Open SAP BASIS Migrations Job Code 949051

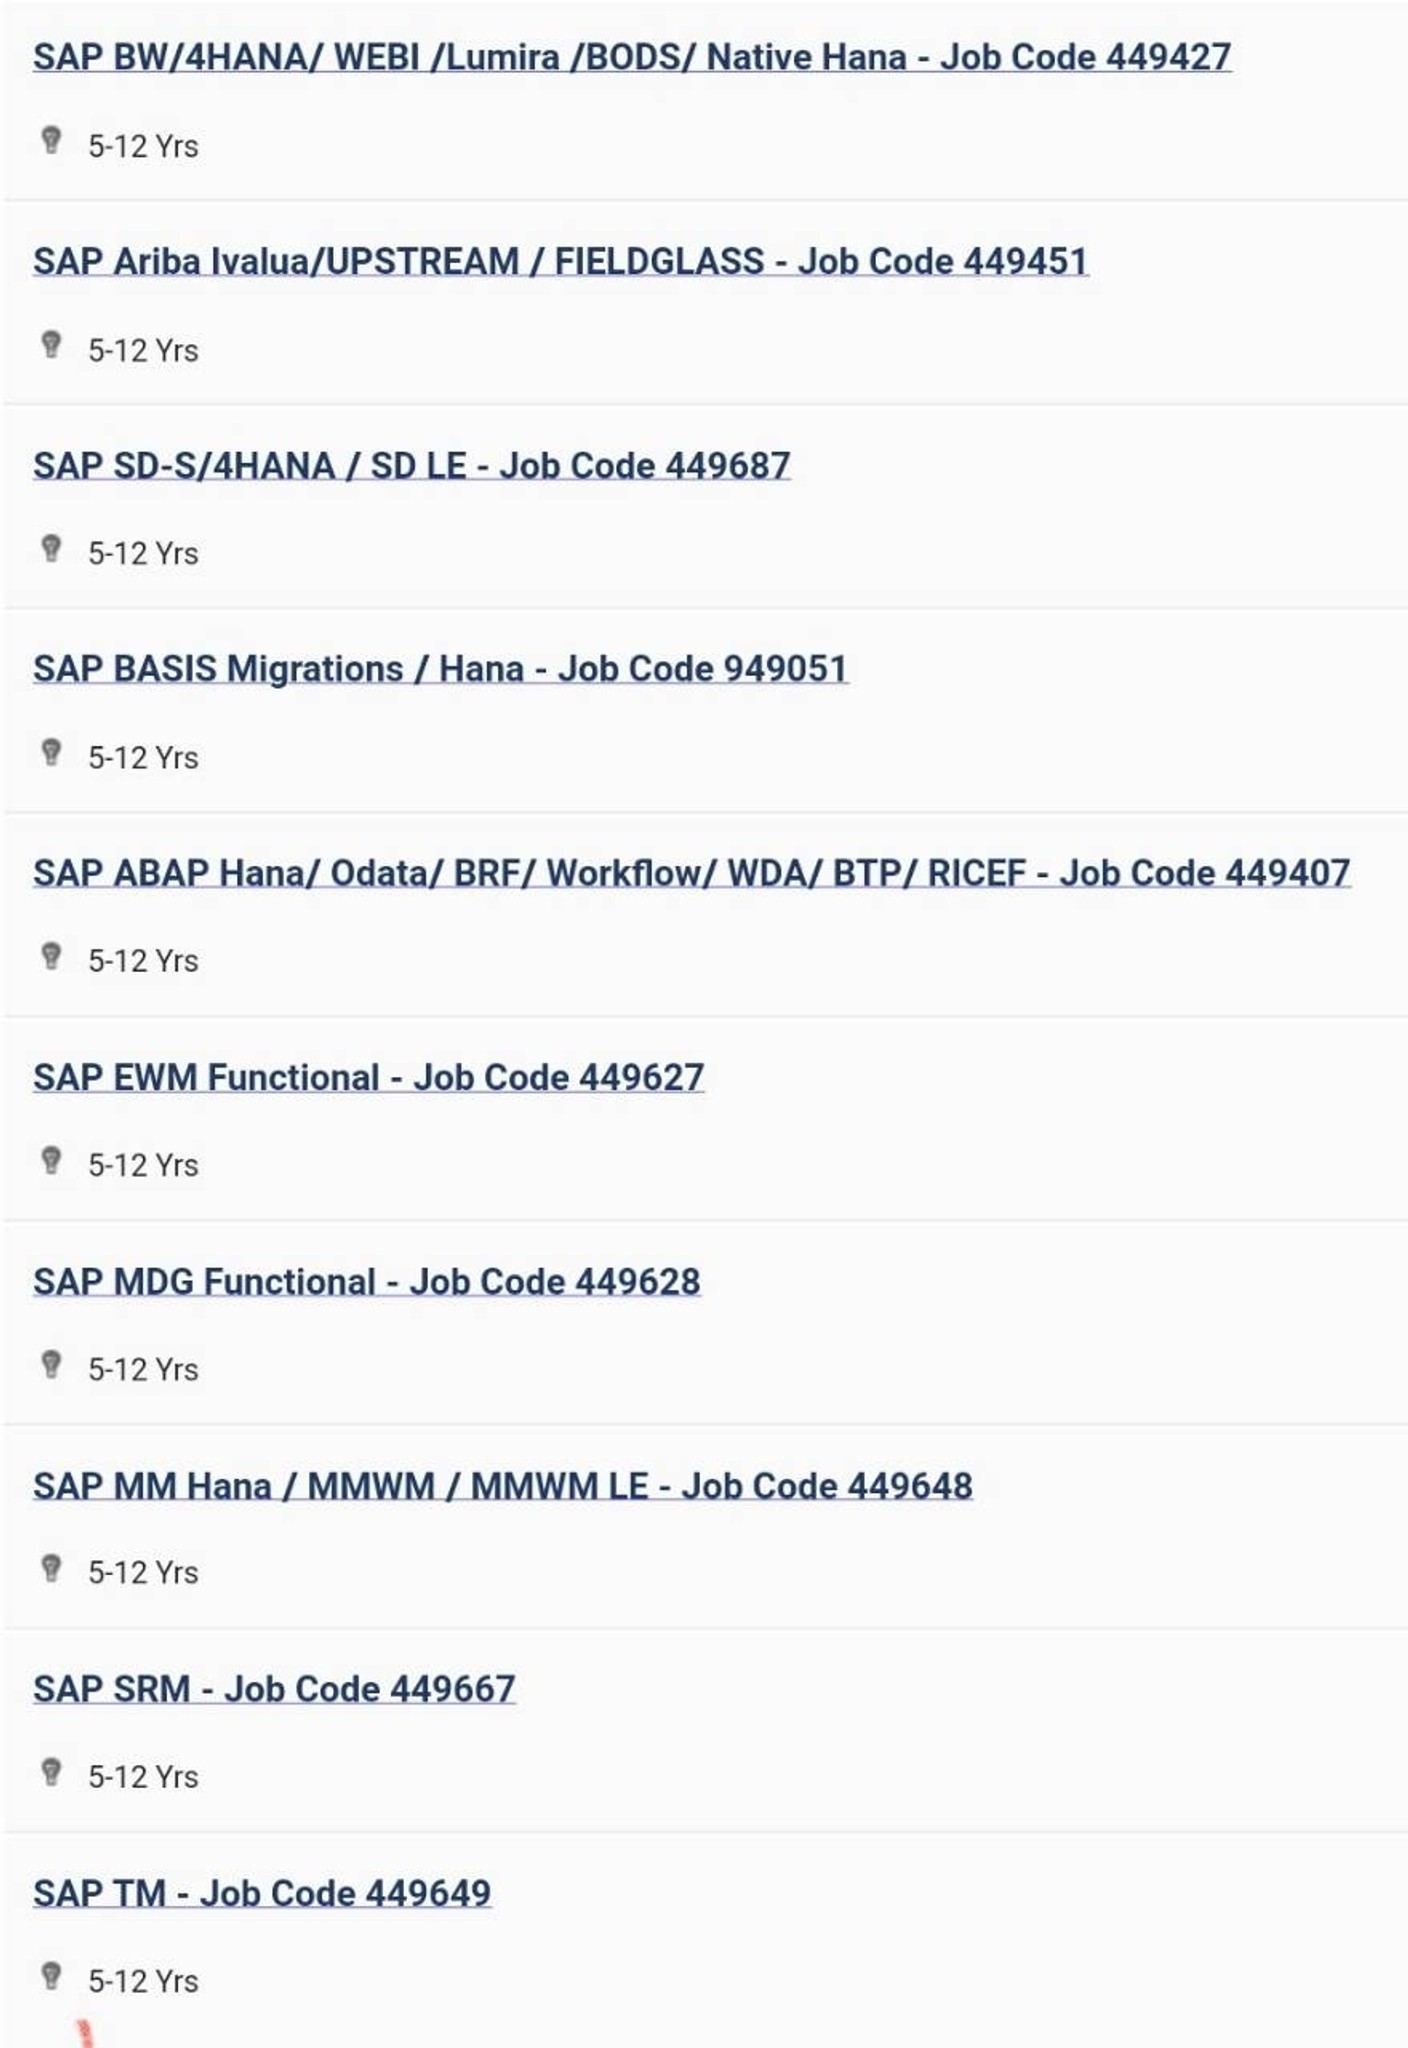(x=441, y=669)
